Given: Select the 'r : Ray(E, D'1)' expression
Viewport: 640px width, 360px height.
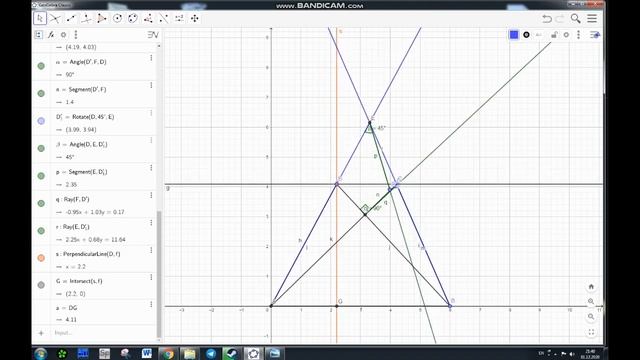Looking at the screenshot, I should (73, 227).
